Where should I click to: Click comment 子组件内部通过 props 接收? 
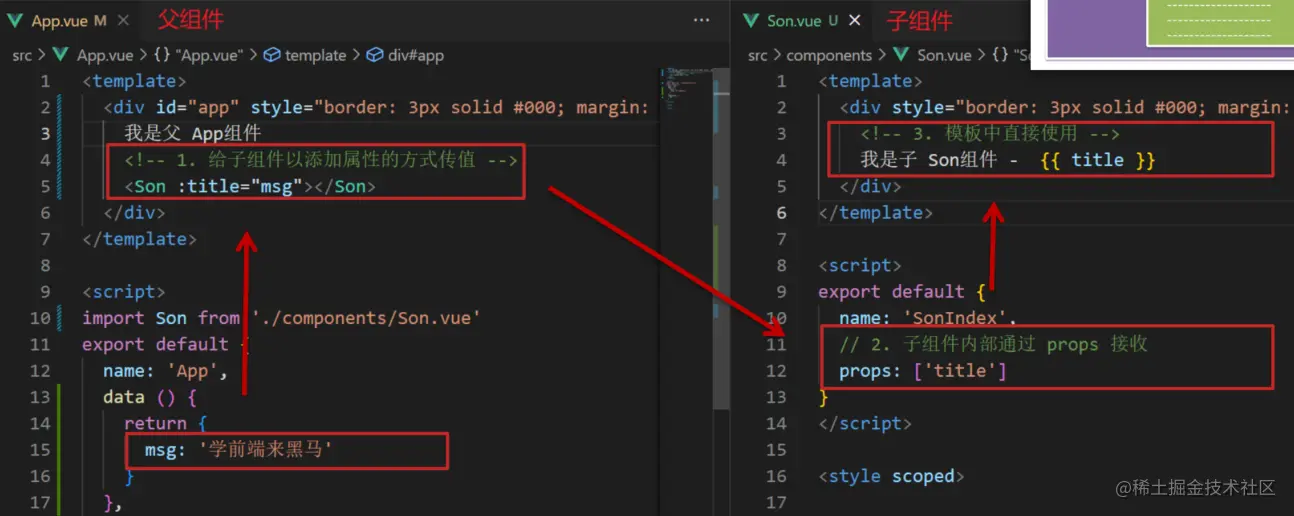(x=994, y=344)
